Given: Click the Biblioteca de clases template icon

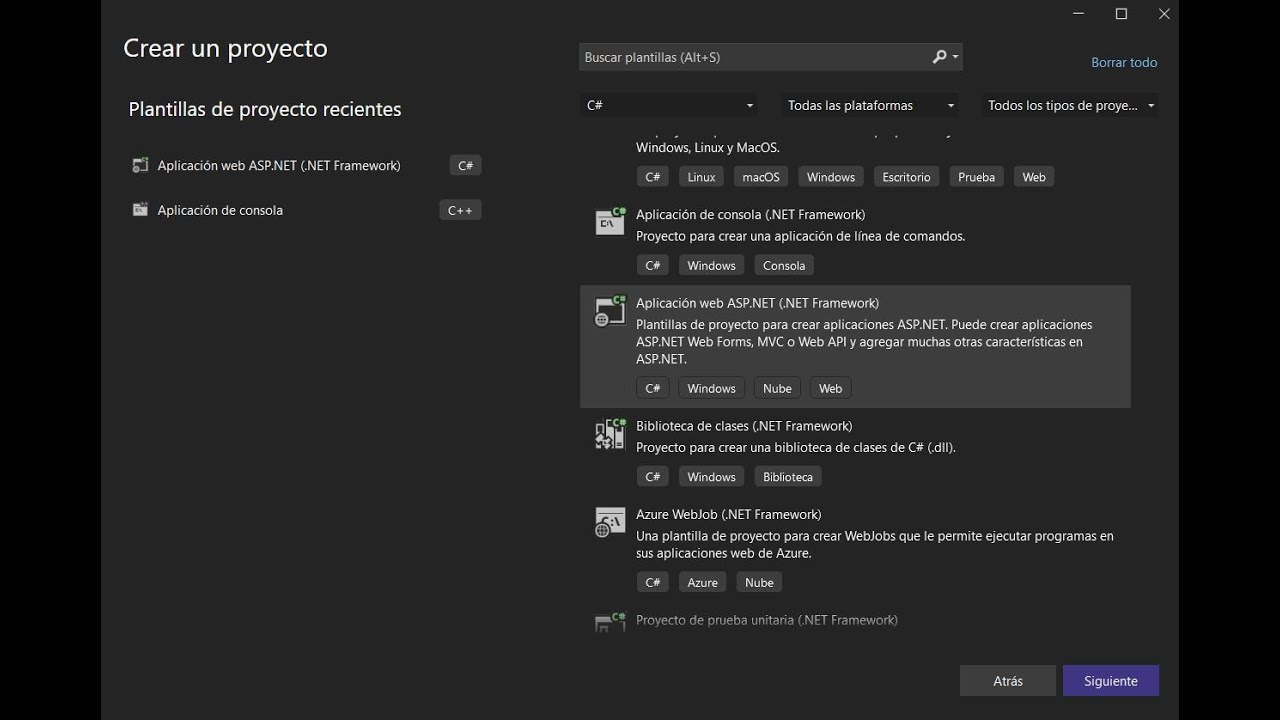Looking at the screenshot, I should tap(610, 434).
